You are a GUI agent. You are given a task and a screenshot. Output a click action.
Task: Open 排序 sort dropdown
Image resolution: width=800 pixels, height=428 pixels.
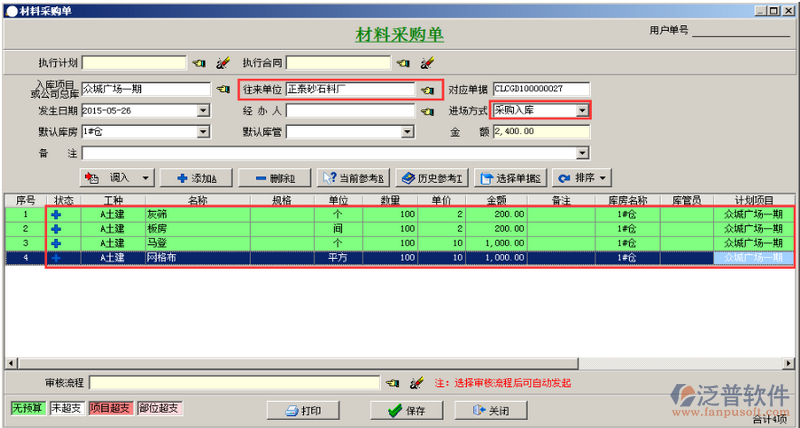coord(603,178)
